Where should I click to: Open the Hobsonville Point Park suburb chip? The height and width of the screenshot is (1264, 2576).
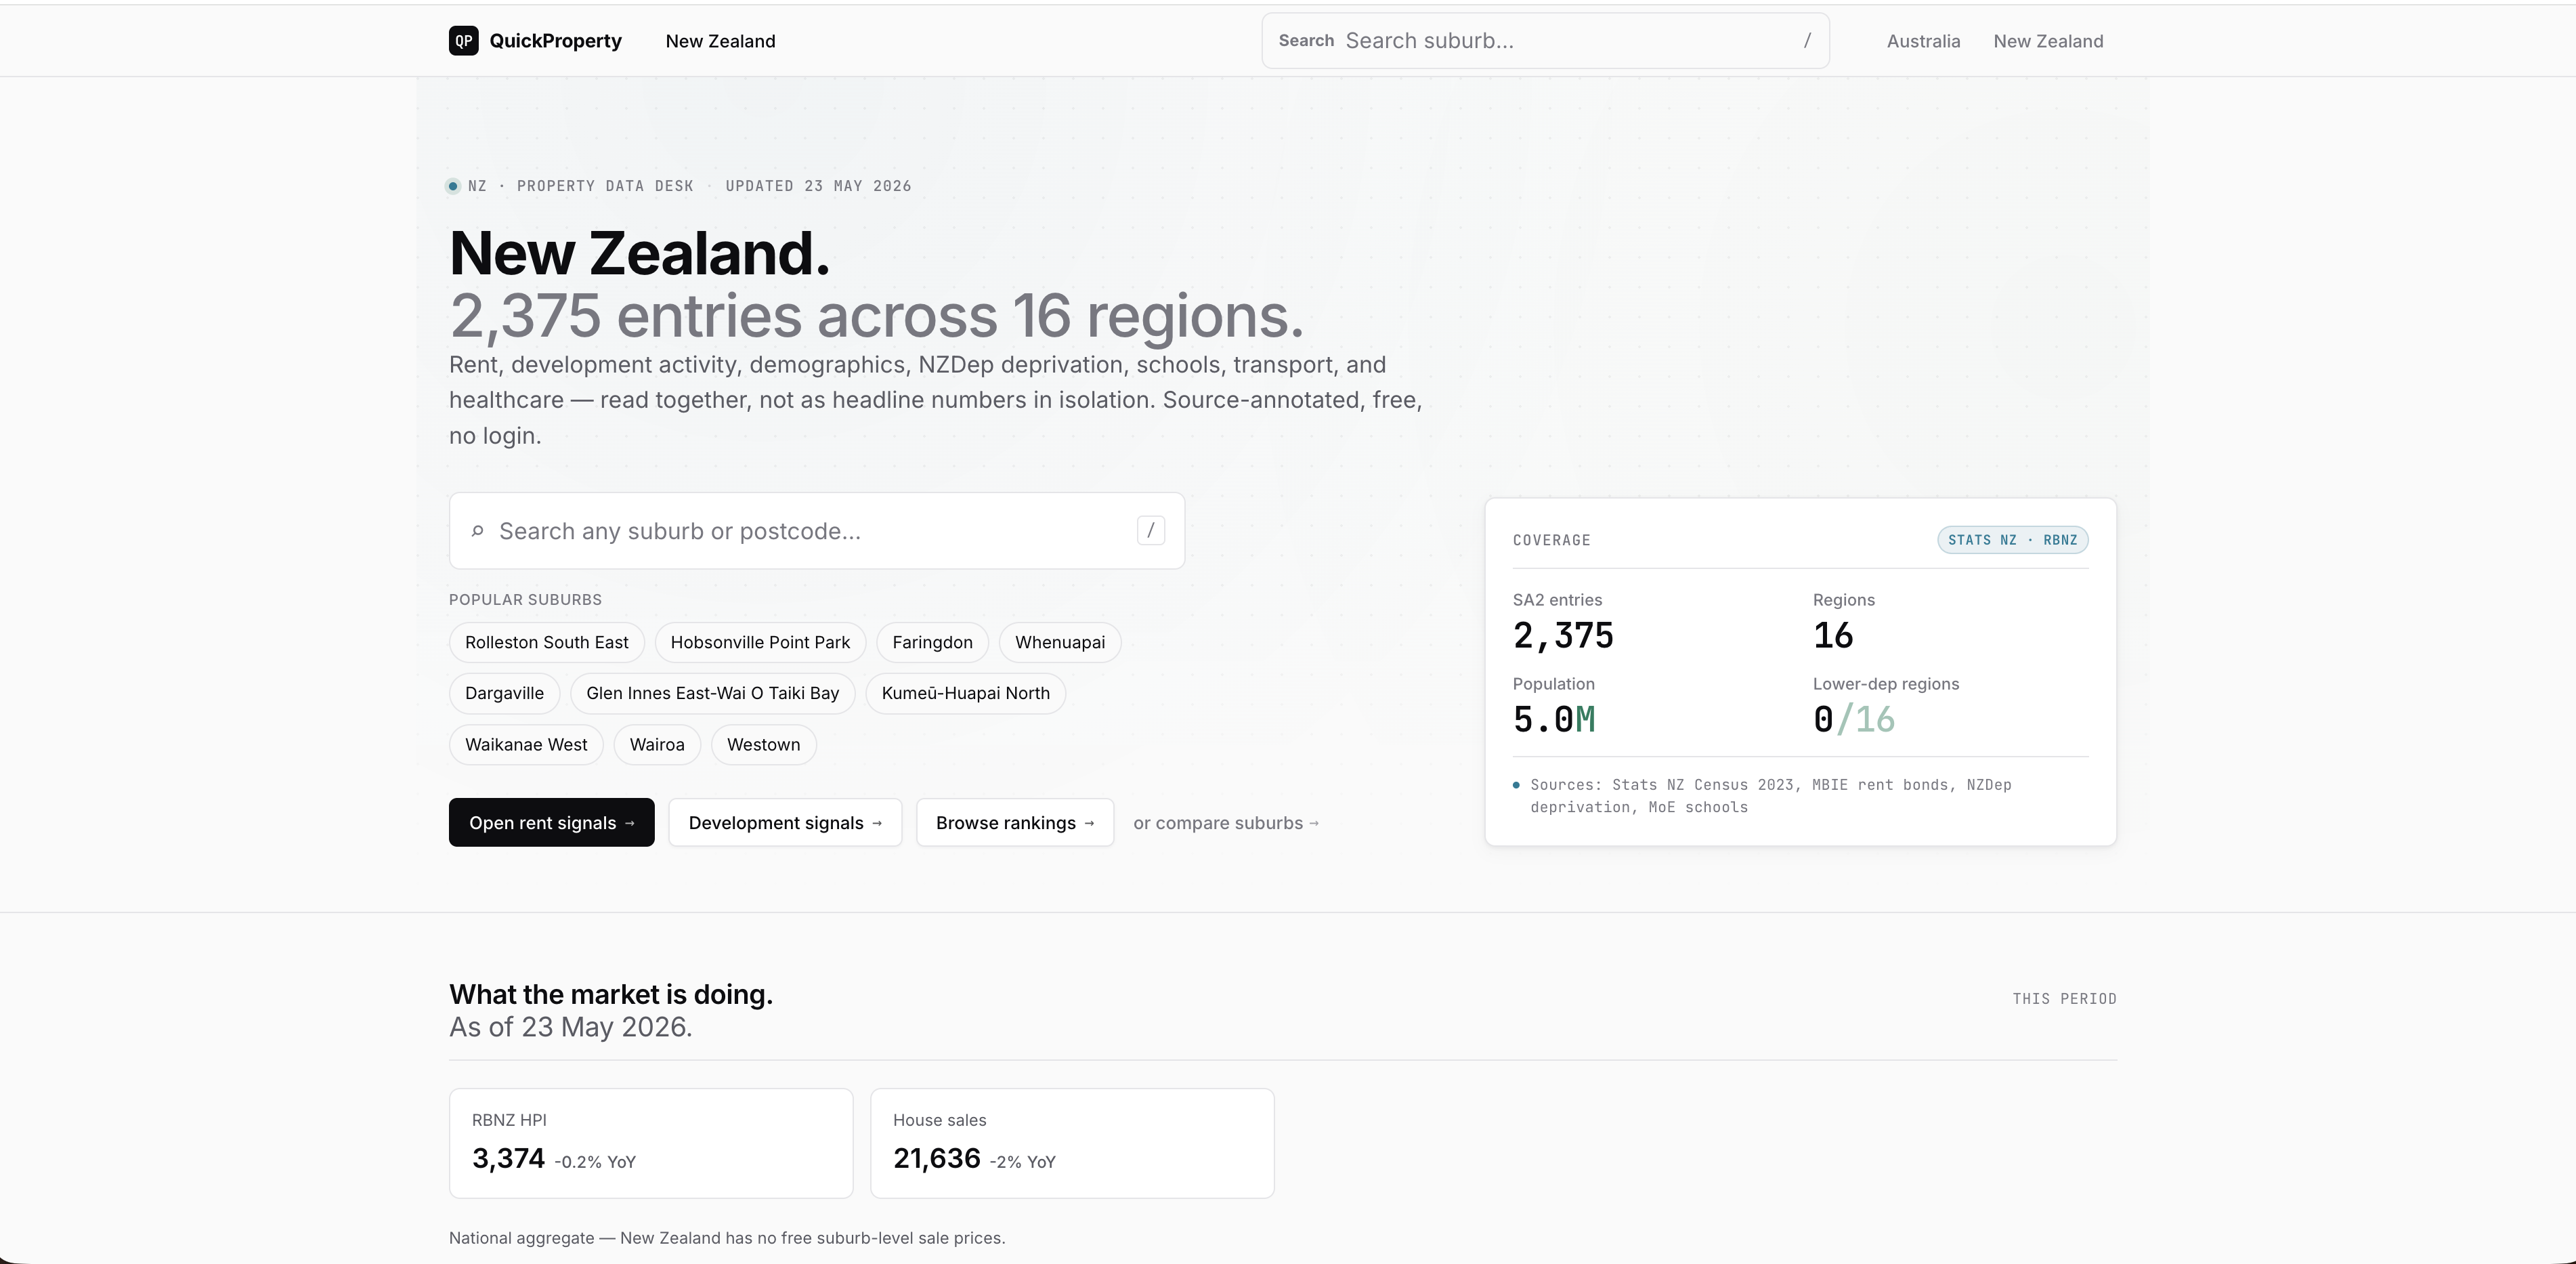760,642
